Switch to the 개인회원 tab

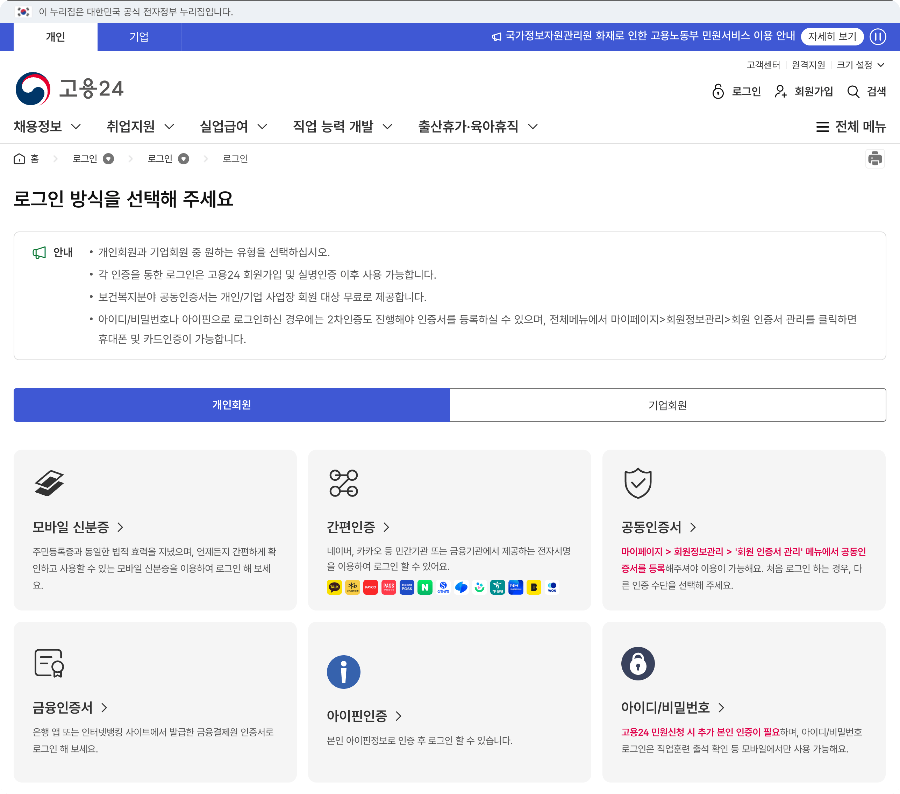click(230, 405)
